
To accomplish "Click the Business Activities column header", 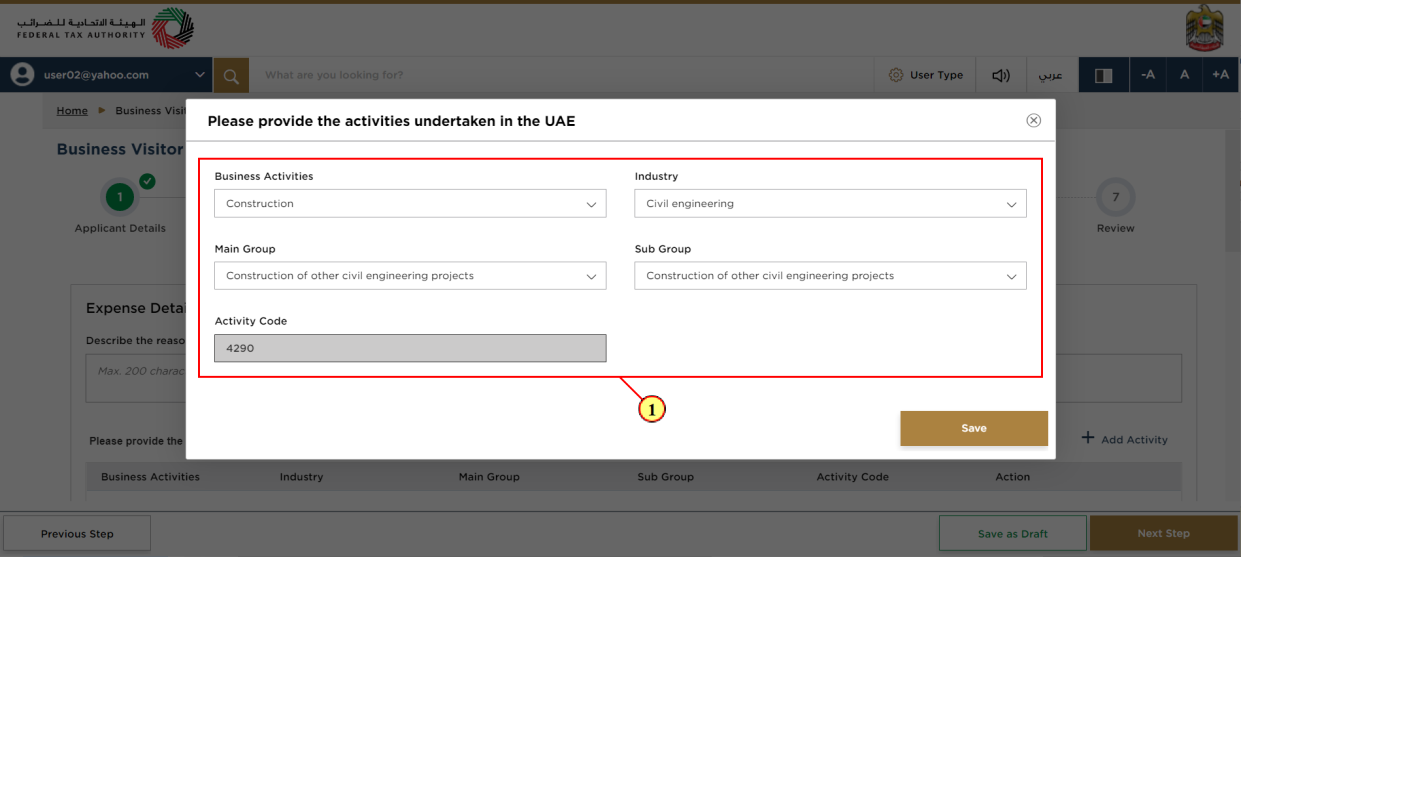I will coord(150,477).
